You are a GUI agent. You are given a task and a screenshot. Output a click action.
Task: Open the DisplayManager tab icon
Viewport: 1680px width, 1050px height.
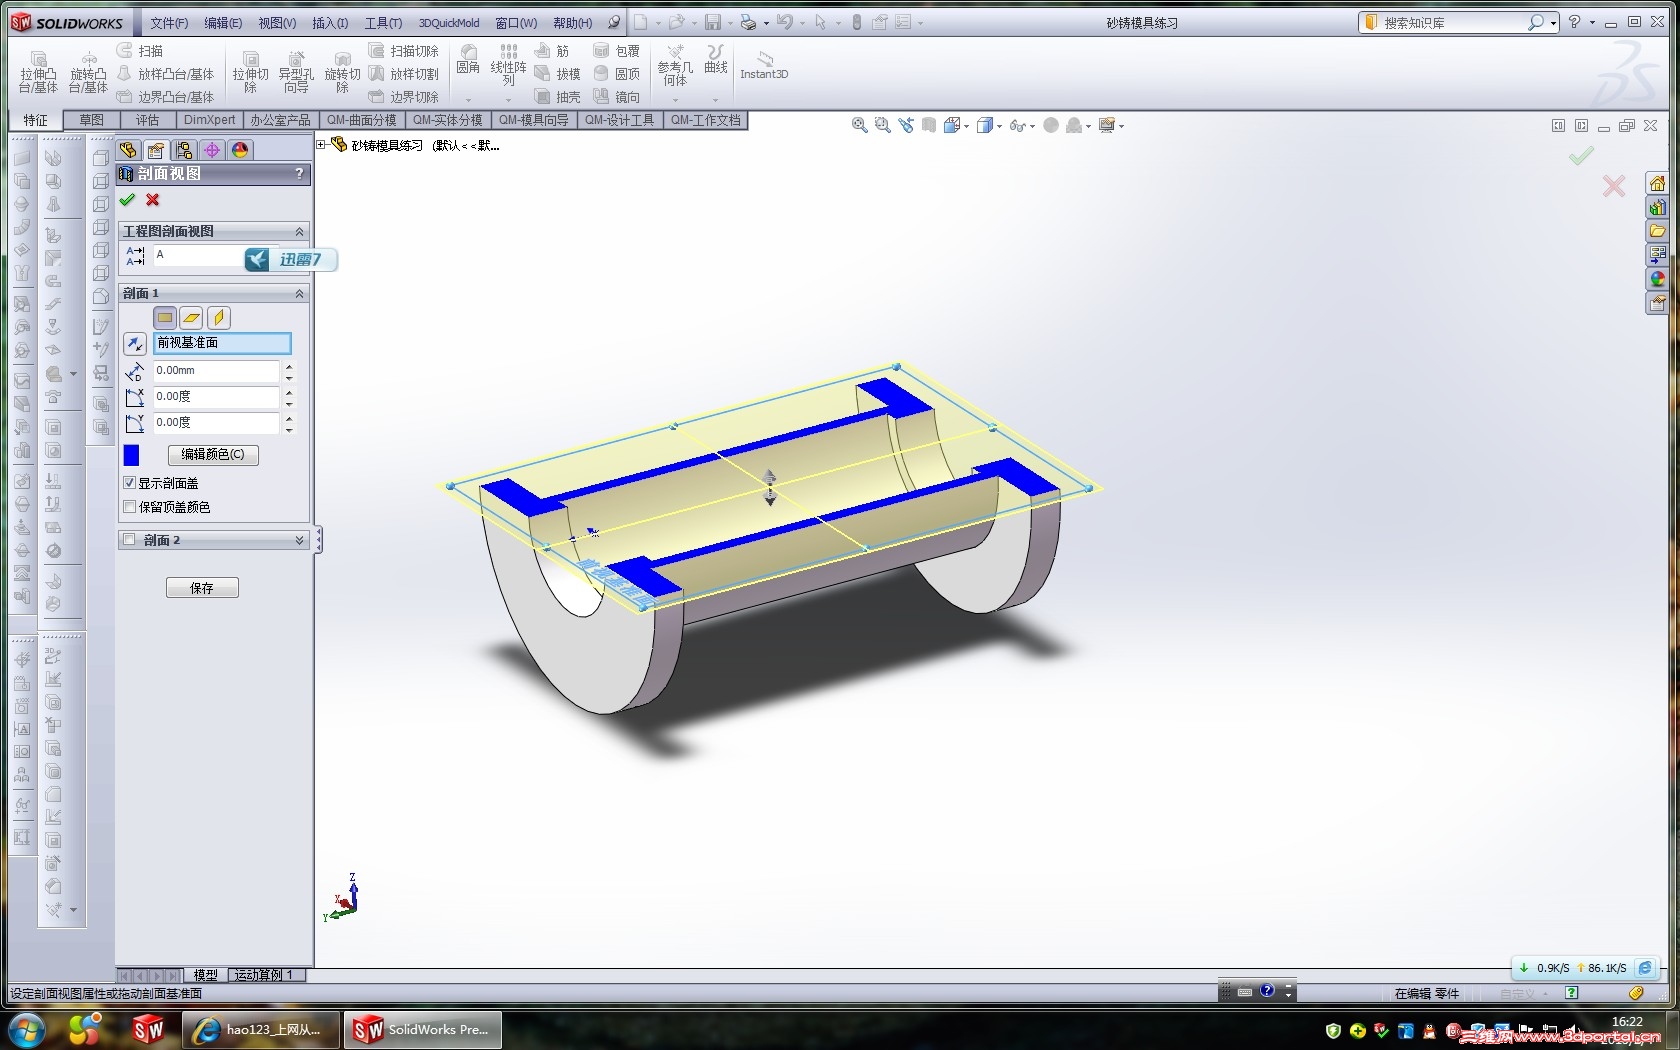coord(240,150)
